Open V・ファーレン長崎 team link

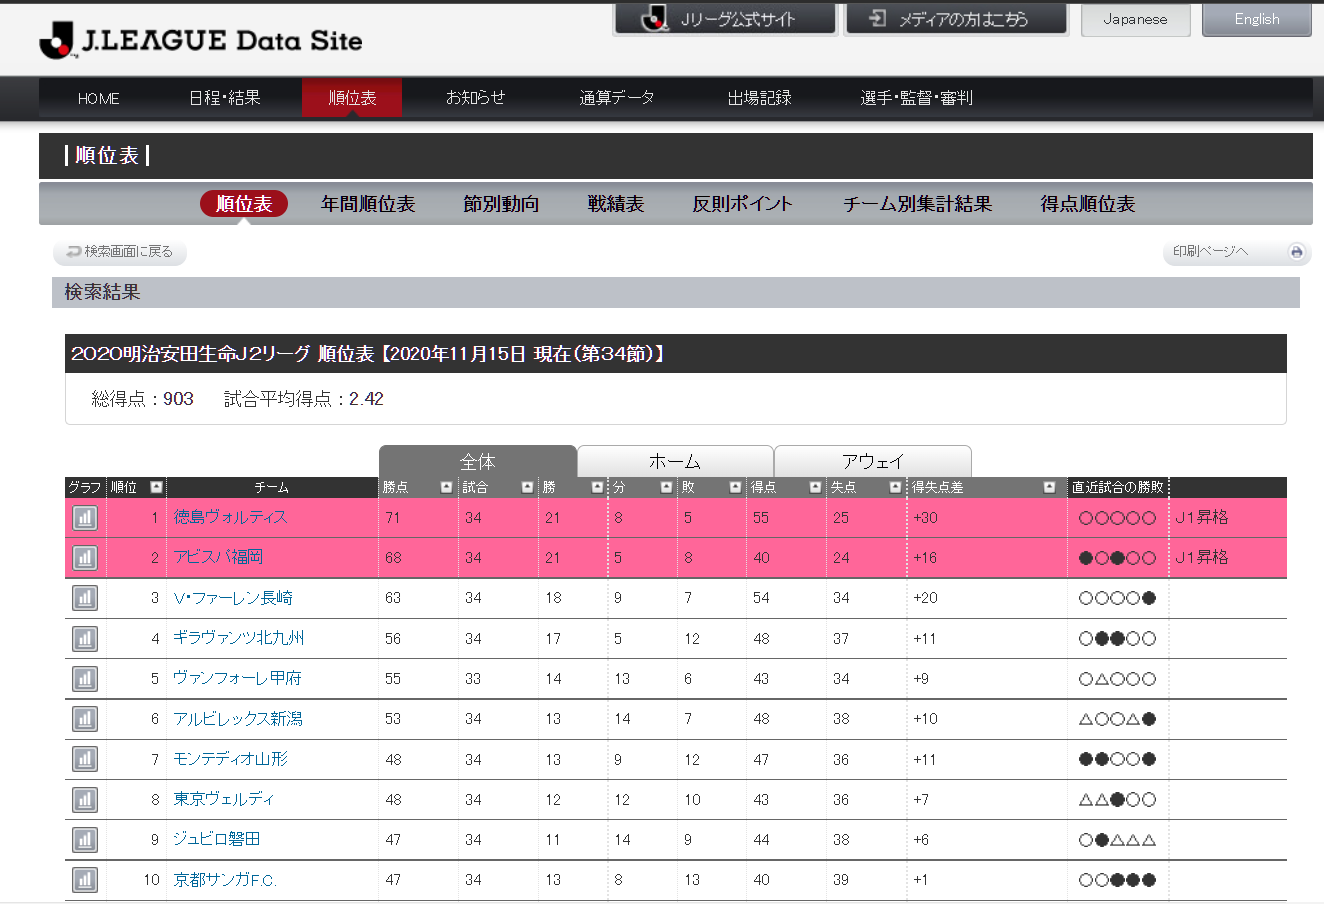[233, 598]
